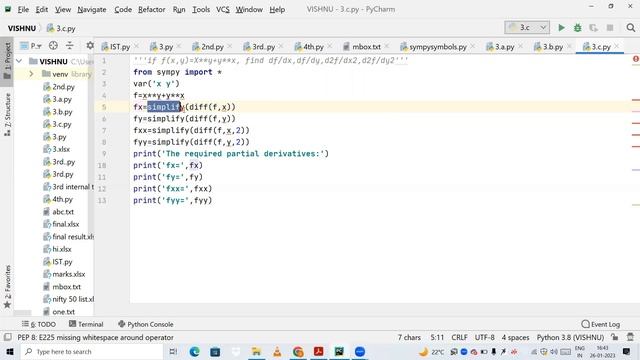Image resolution: width=640 pixels, height=360 pixels.
Task: Open the 3.c run configuration dropdown
Action: tap(527, 28)
